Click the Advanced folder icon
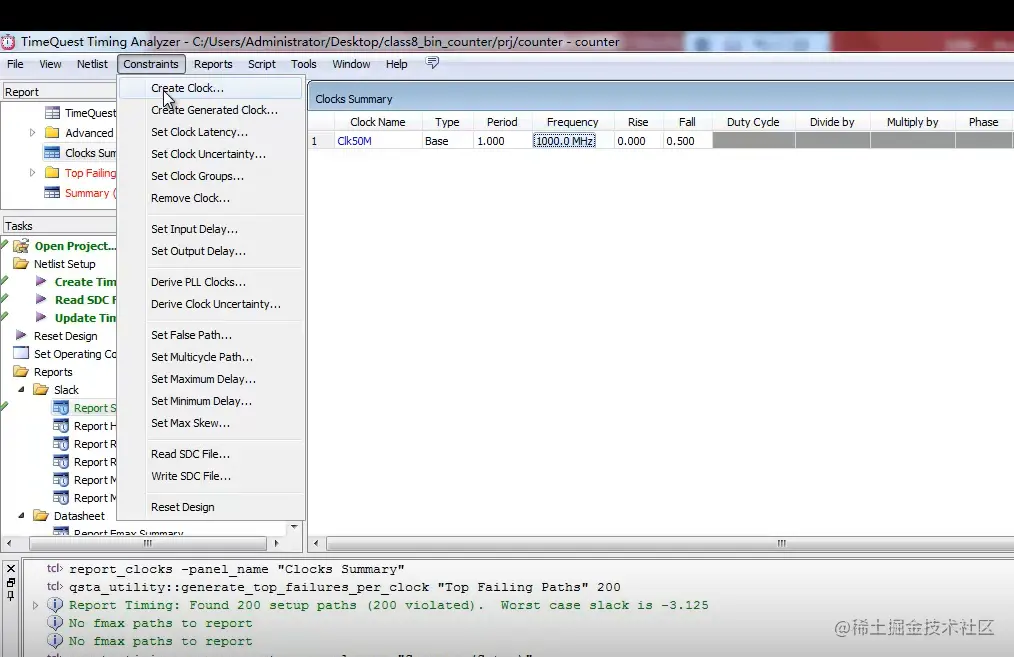This screenshot has height=657, width=1014. [x=52, y=133]
